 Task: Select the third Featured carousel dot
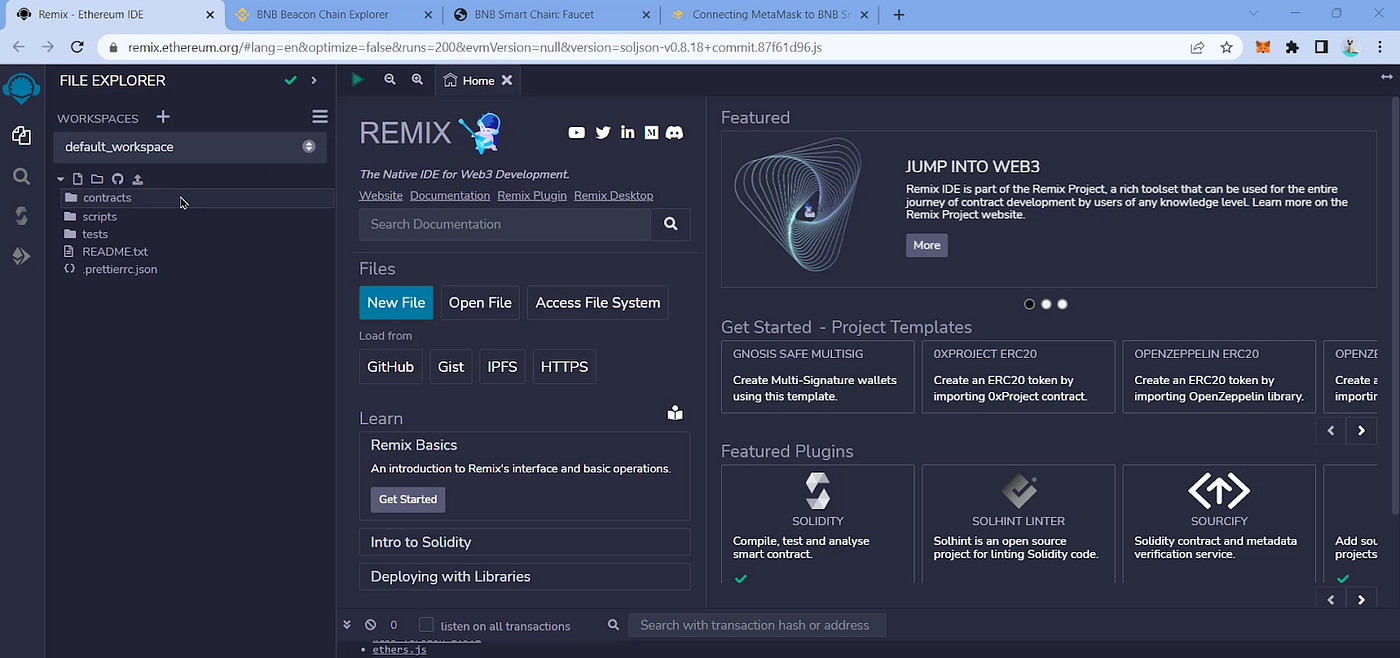point(1062,304)
